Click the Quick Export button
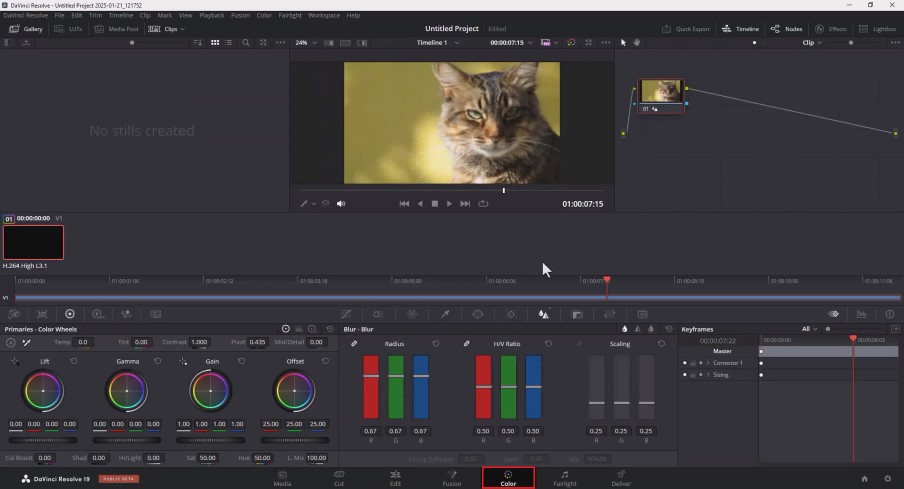This screenshot has height=489, width=904. (x=686, y=29)
